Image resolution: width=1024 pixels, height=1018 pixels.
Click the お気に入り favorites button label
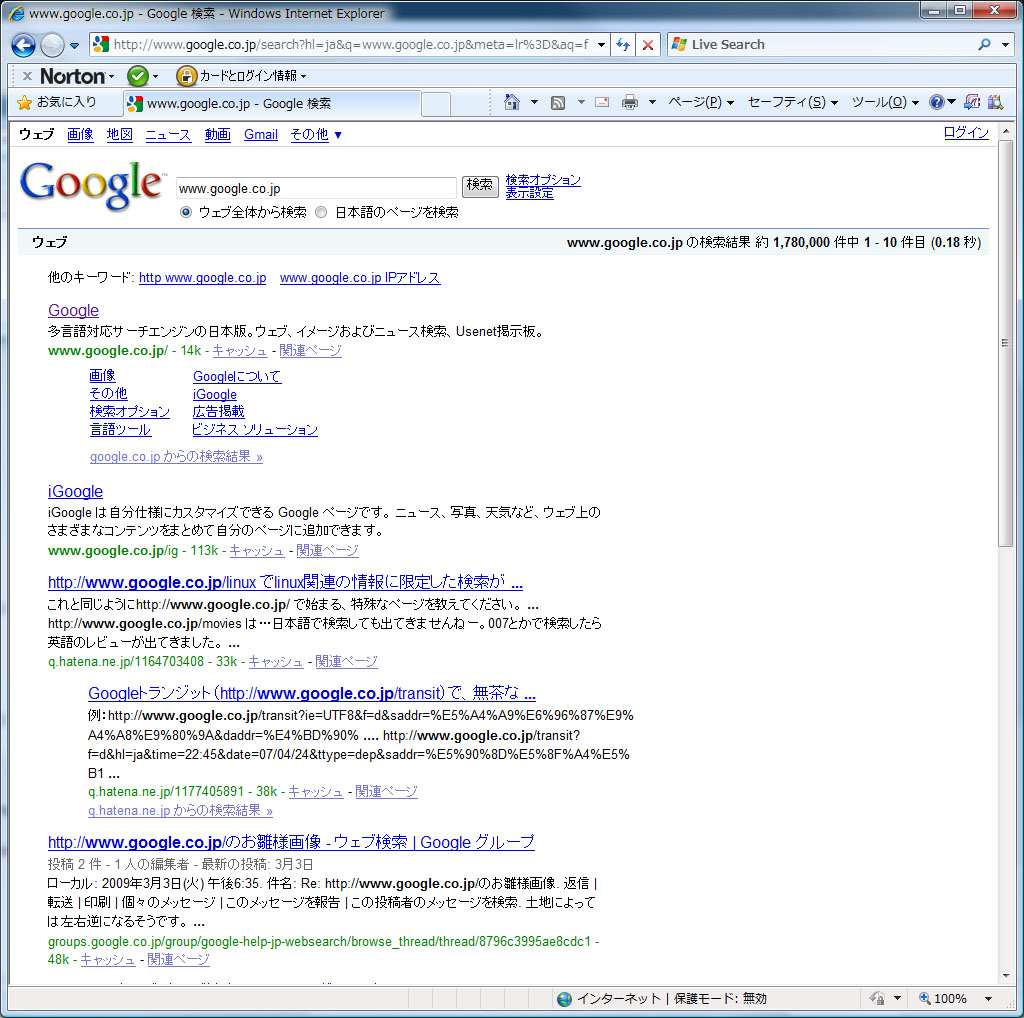[67, 102]
